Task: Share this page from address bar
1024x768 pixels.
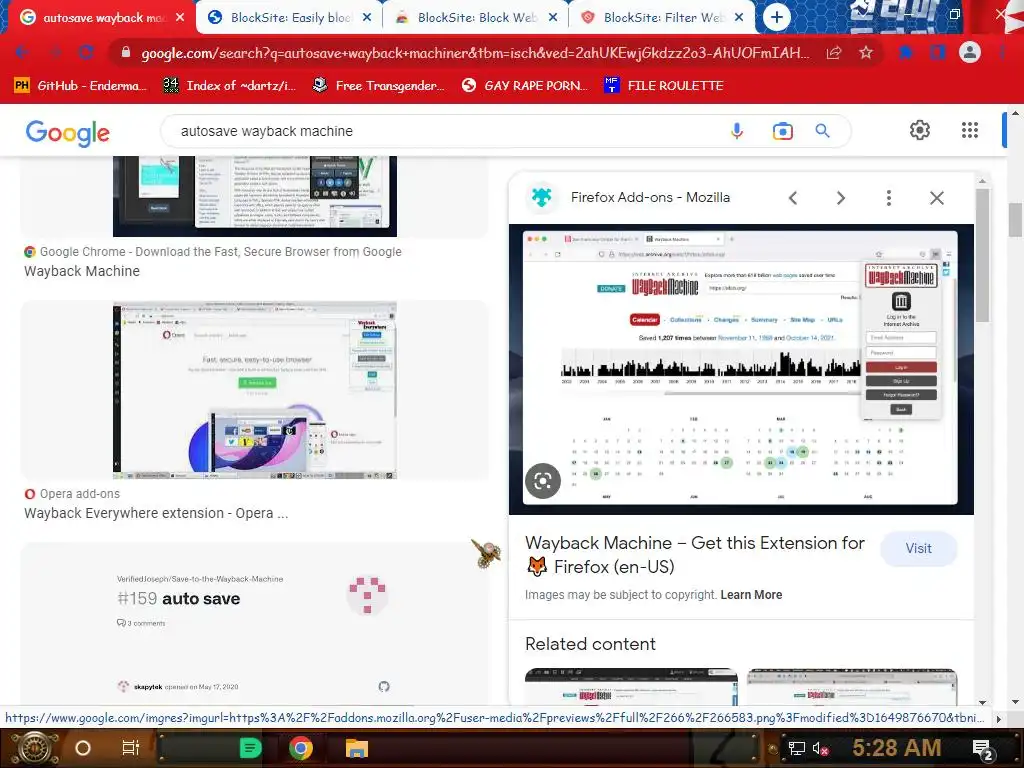Action: (x=833, y=52)
